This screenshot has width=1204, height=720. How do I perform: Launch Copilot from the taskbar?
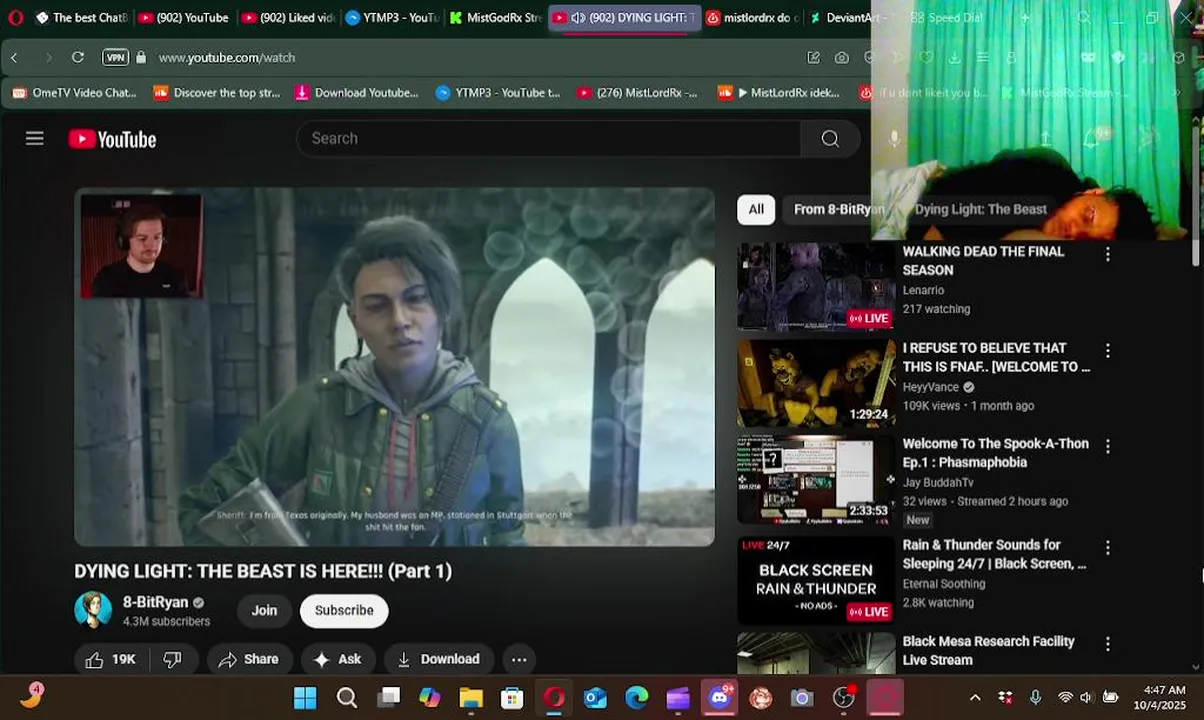pyautogui.click(x=430, y=697)
